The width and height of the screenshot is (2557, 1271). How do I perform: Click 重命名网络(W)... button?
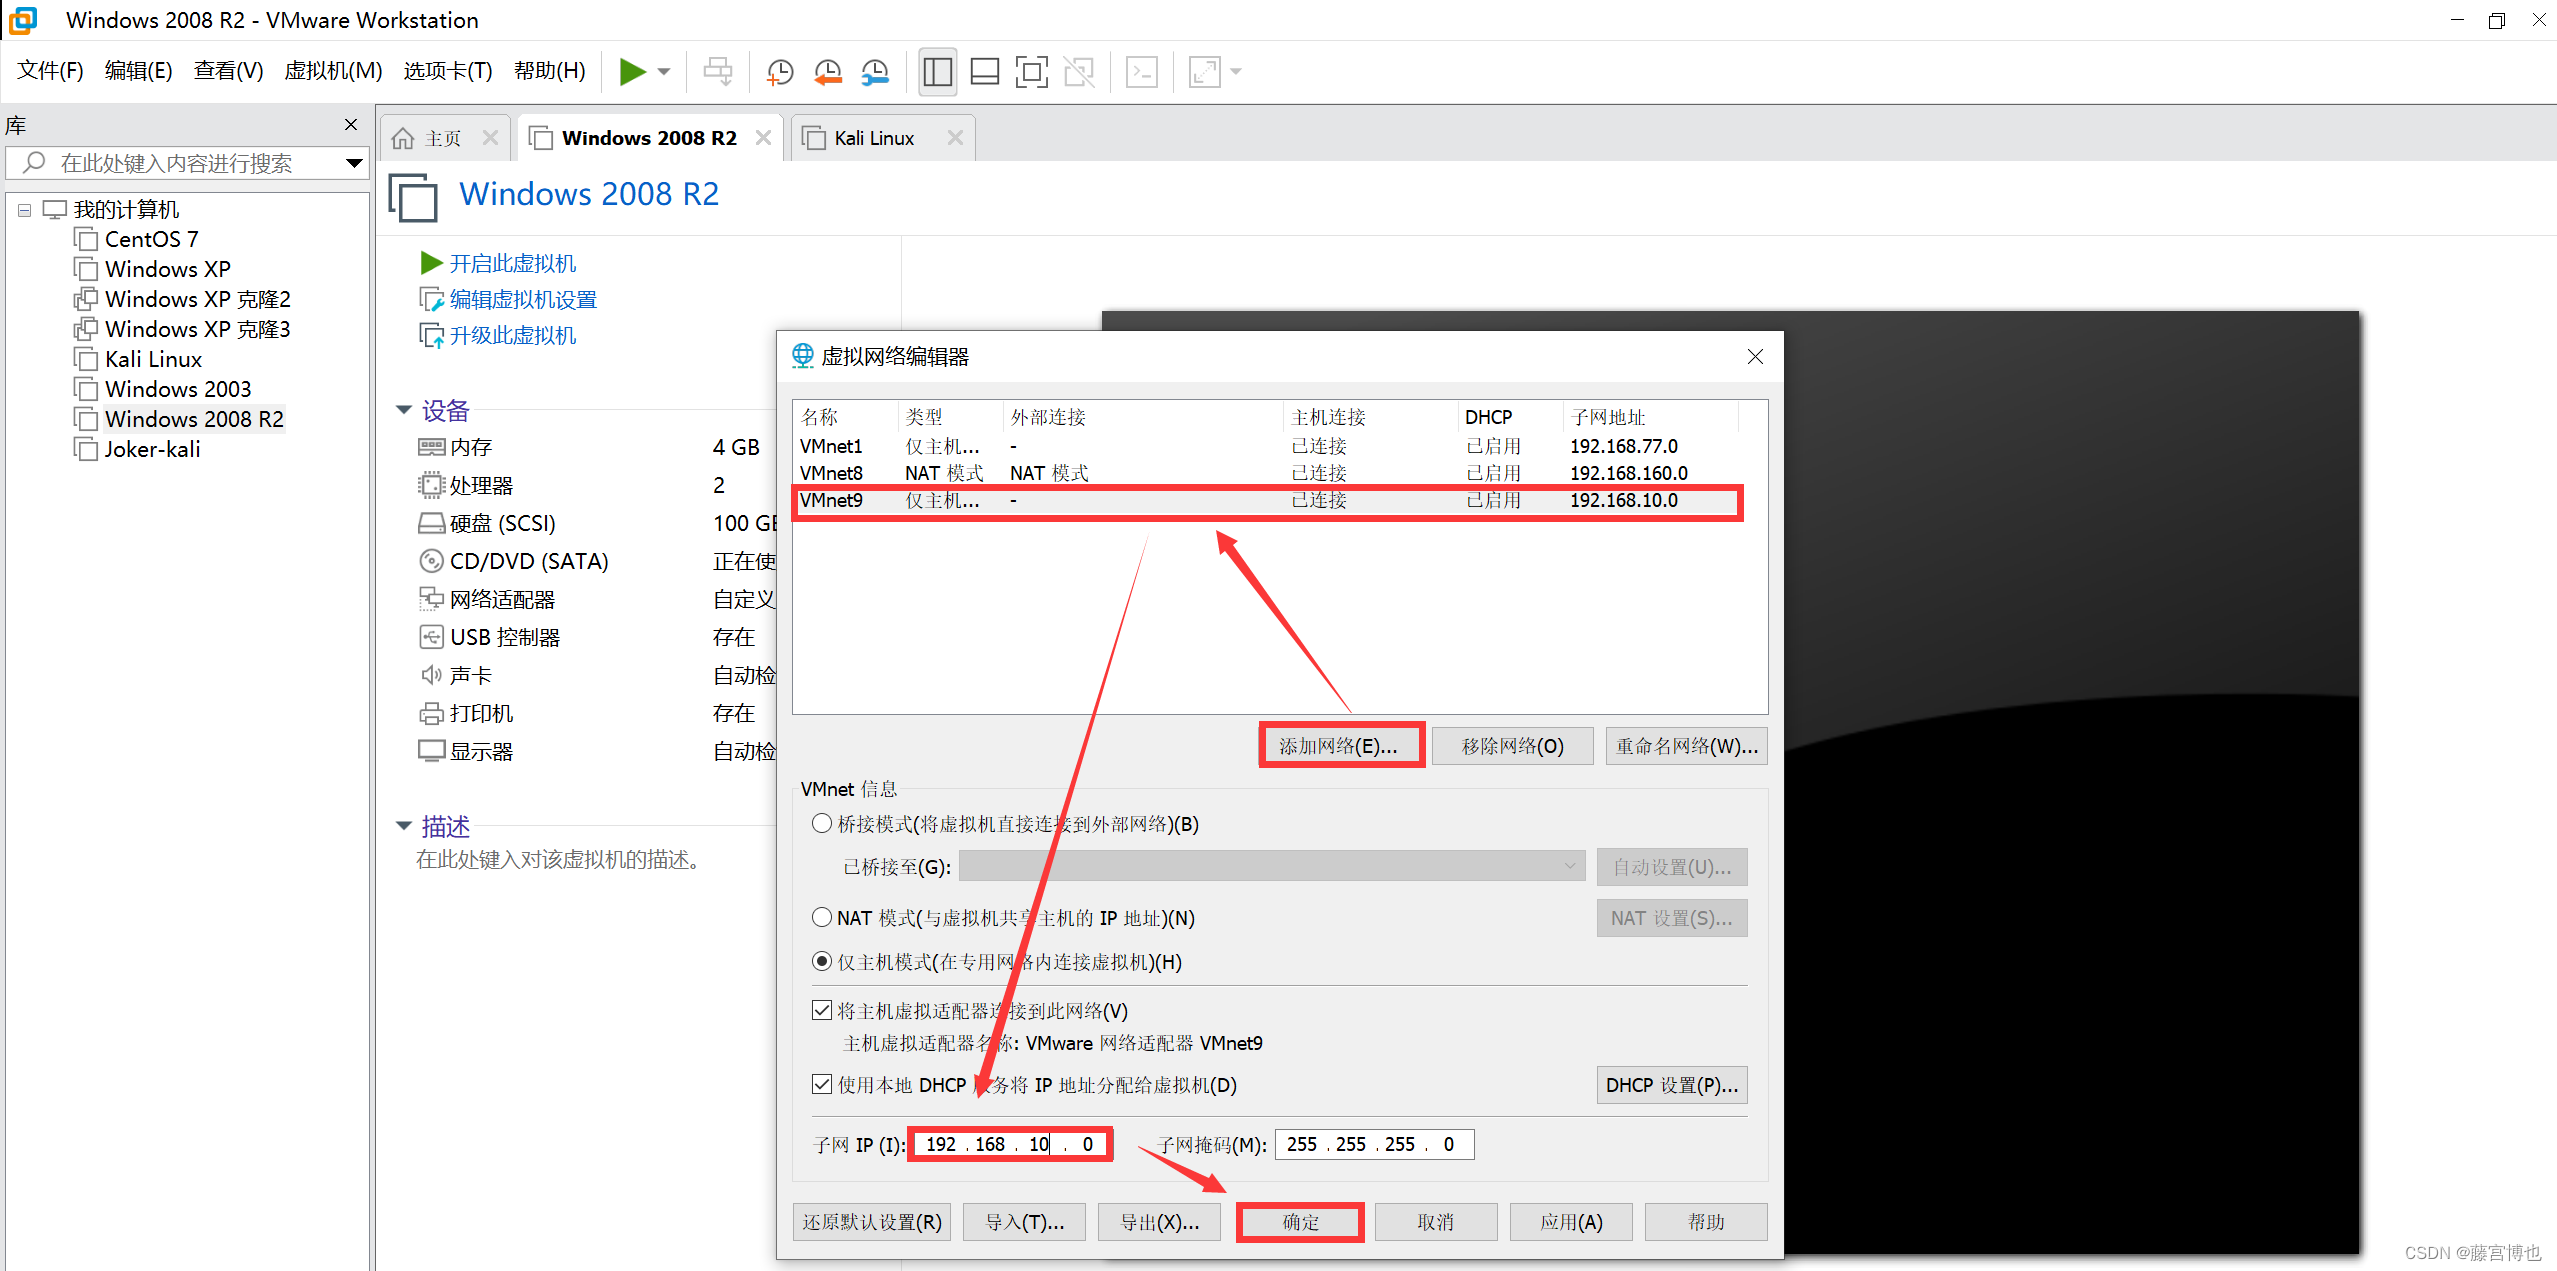pyautogui.click(x=1686, y=746)
